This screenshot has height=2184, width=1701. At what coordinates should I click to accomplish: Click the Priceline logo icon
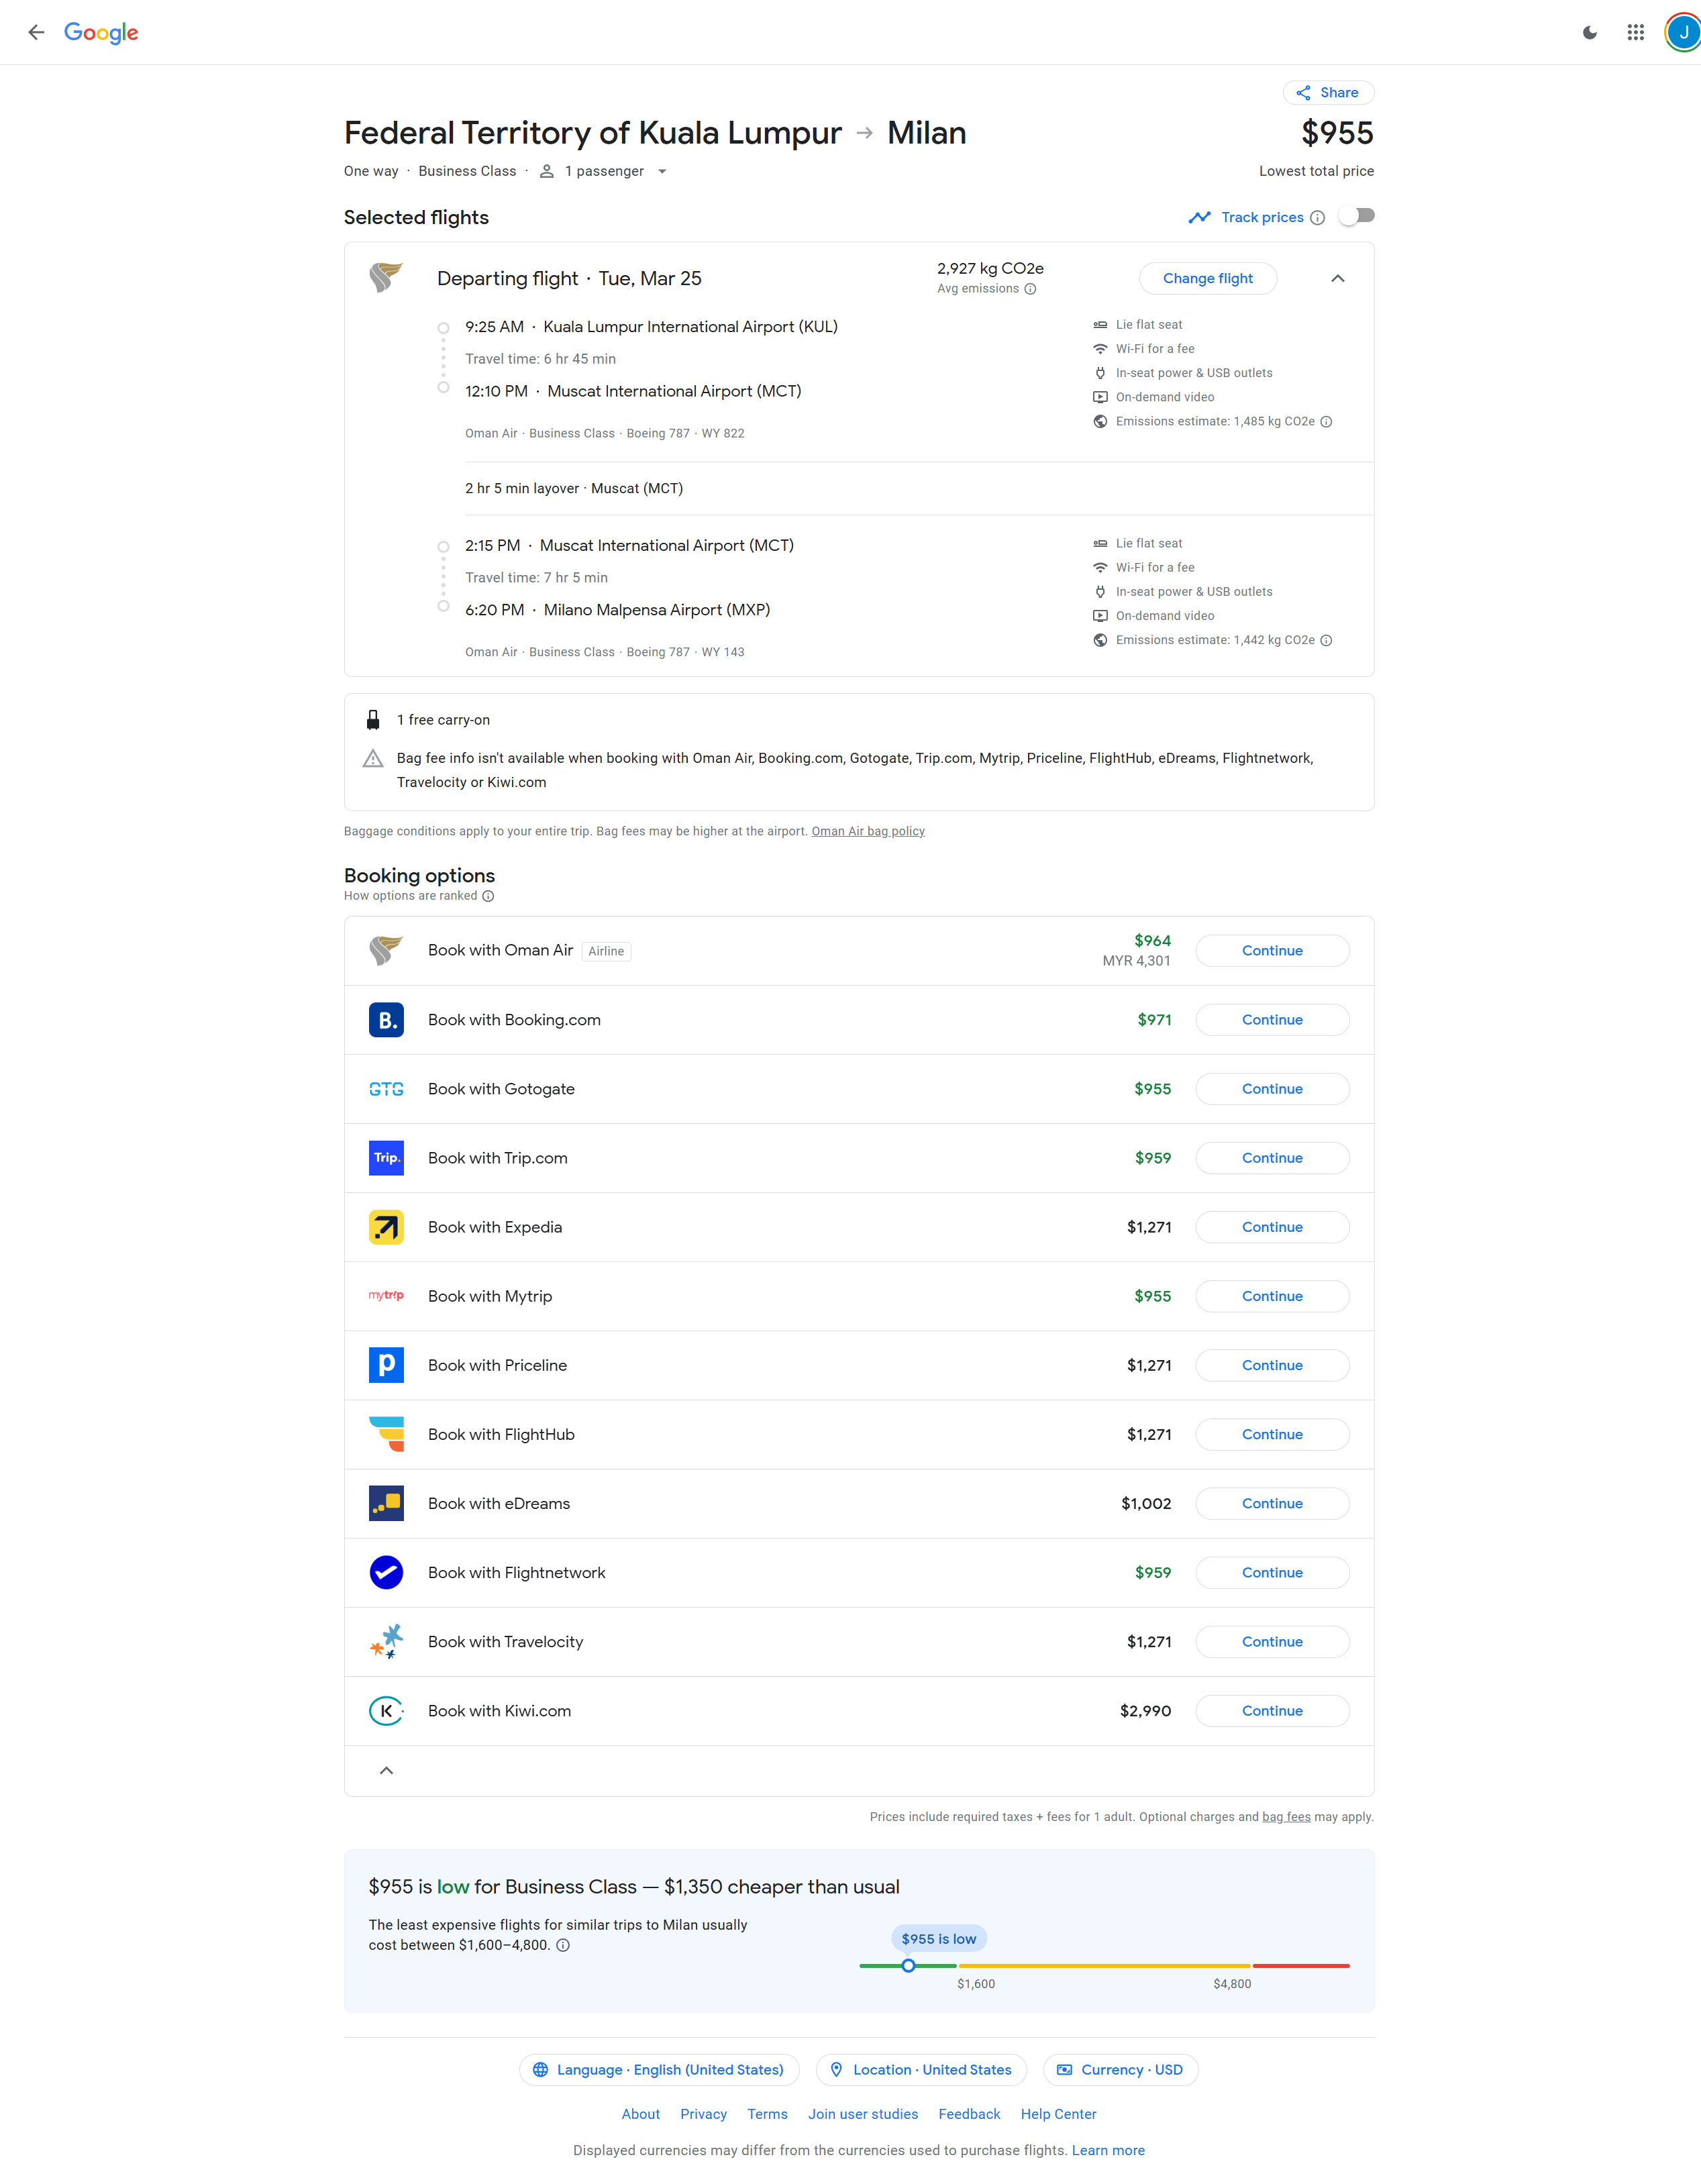[386, 1365]
